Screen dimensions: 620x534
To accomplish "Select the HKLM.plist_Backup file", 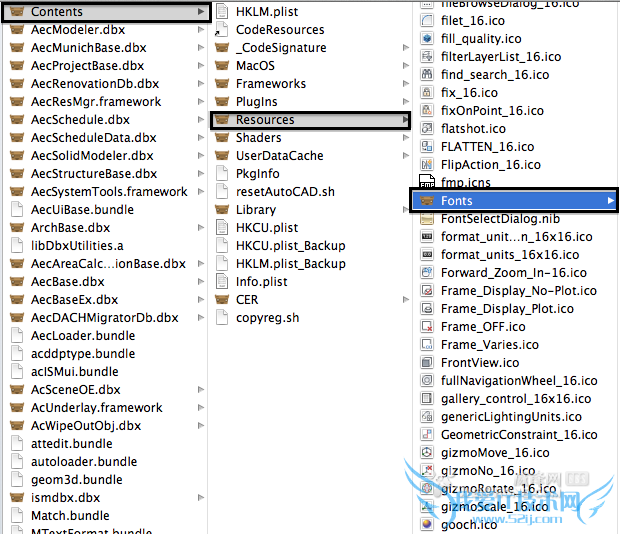I will click(291, 263).
